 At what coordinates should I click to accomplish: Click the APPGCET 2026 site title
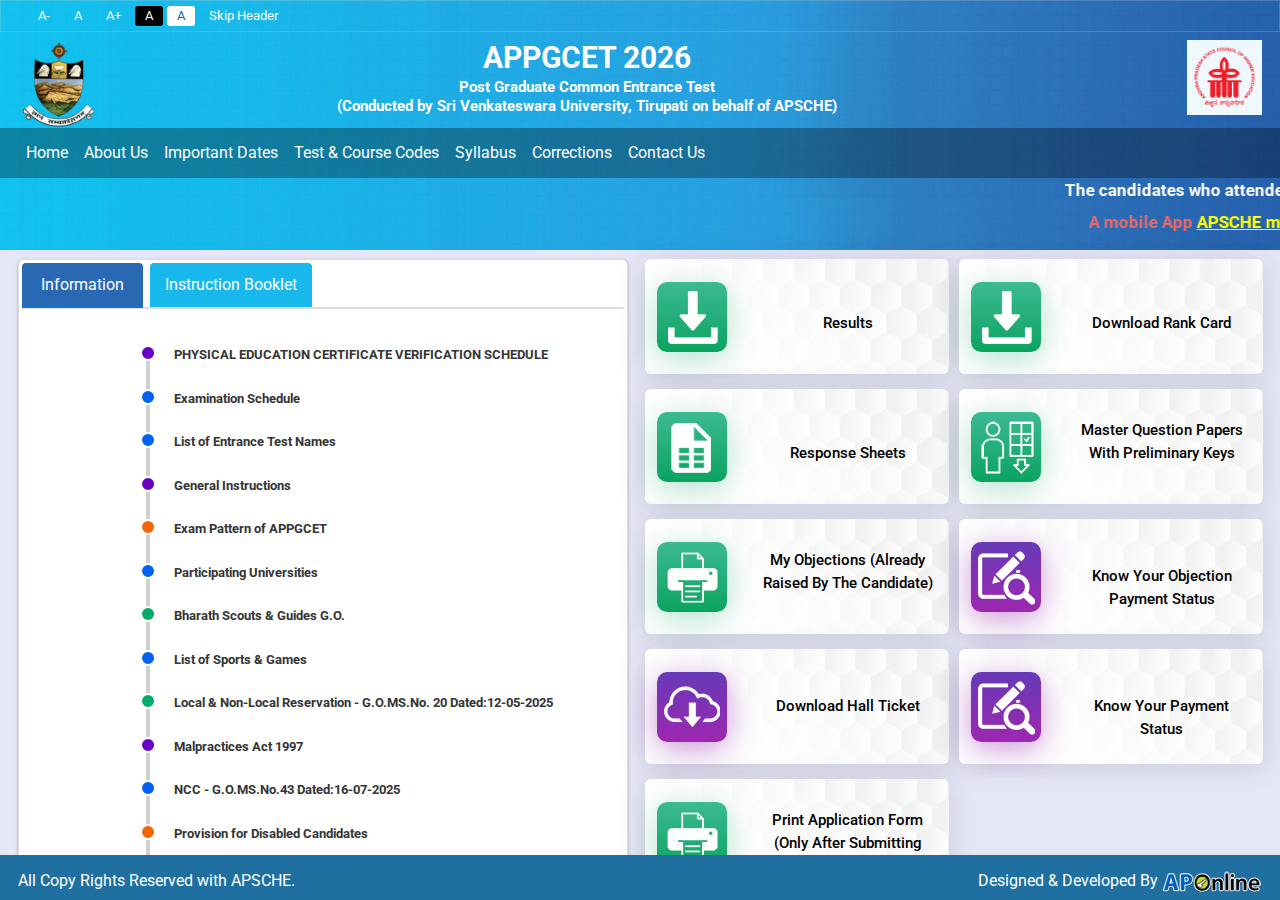point(587,57)
